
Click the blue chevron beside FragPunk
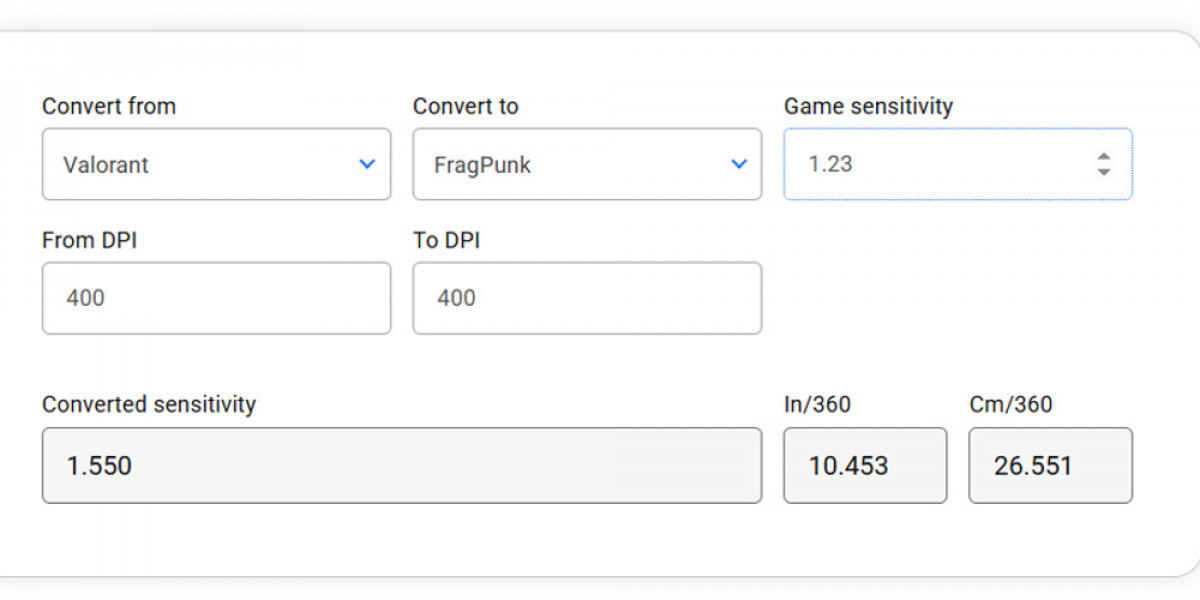[x=739, y=164]
